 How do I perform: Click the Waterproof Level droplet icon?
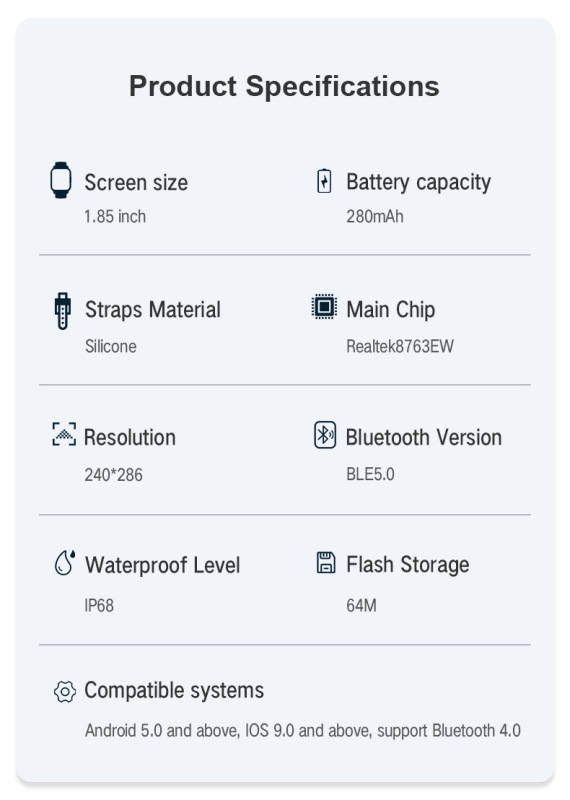[x=65, y=562]
